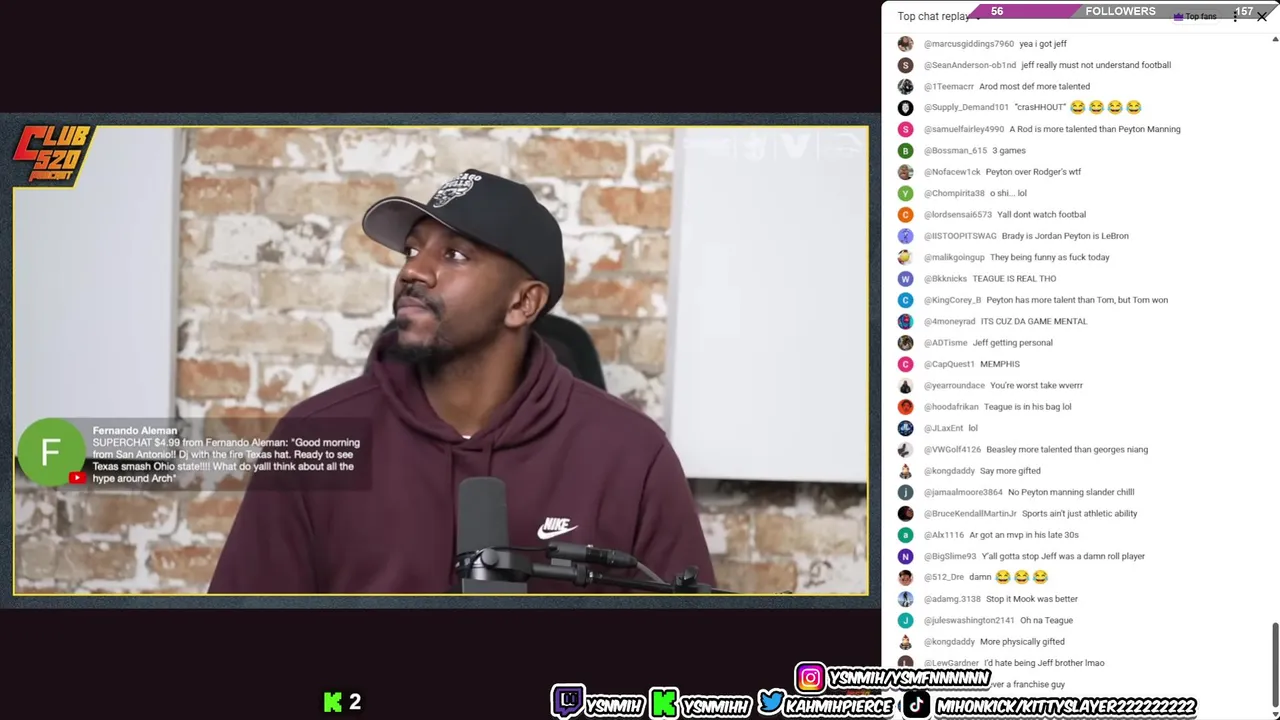
Task: Click message 'No Peyton manning slander chilll'
Action: click(x=1071, y=492)
